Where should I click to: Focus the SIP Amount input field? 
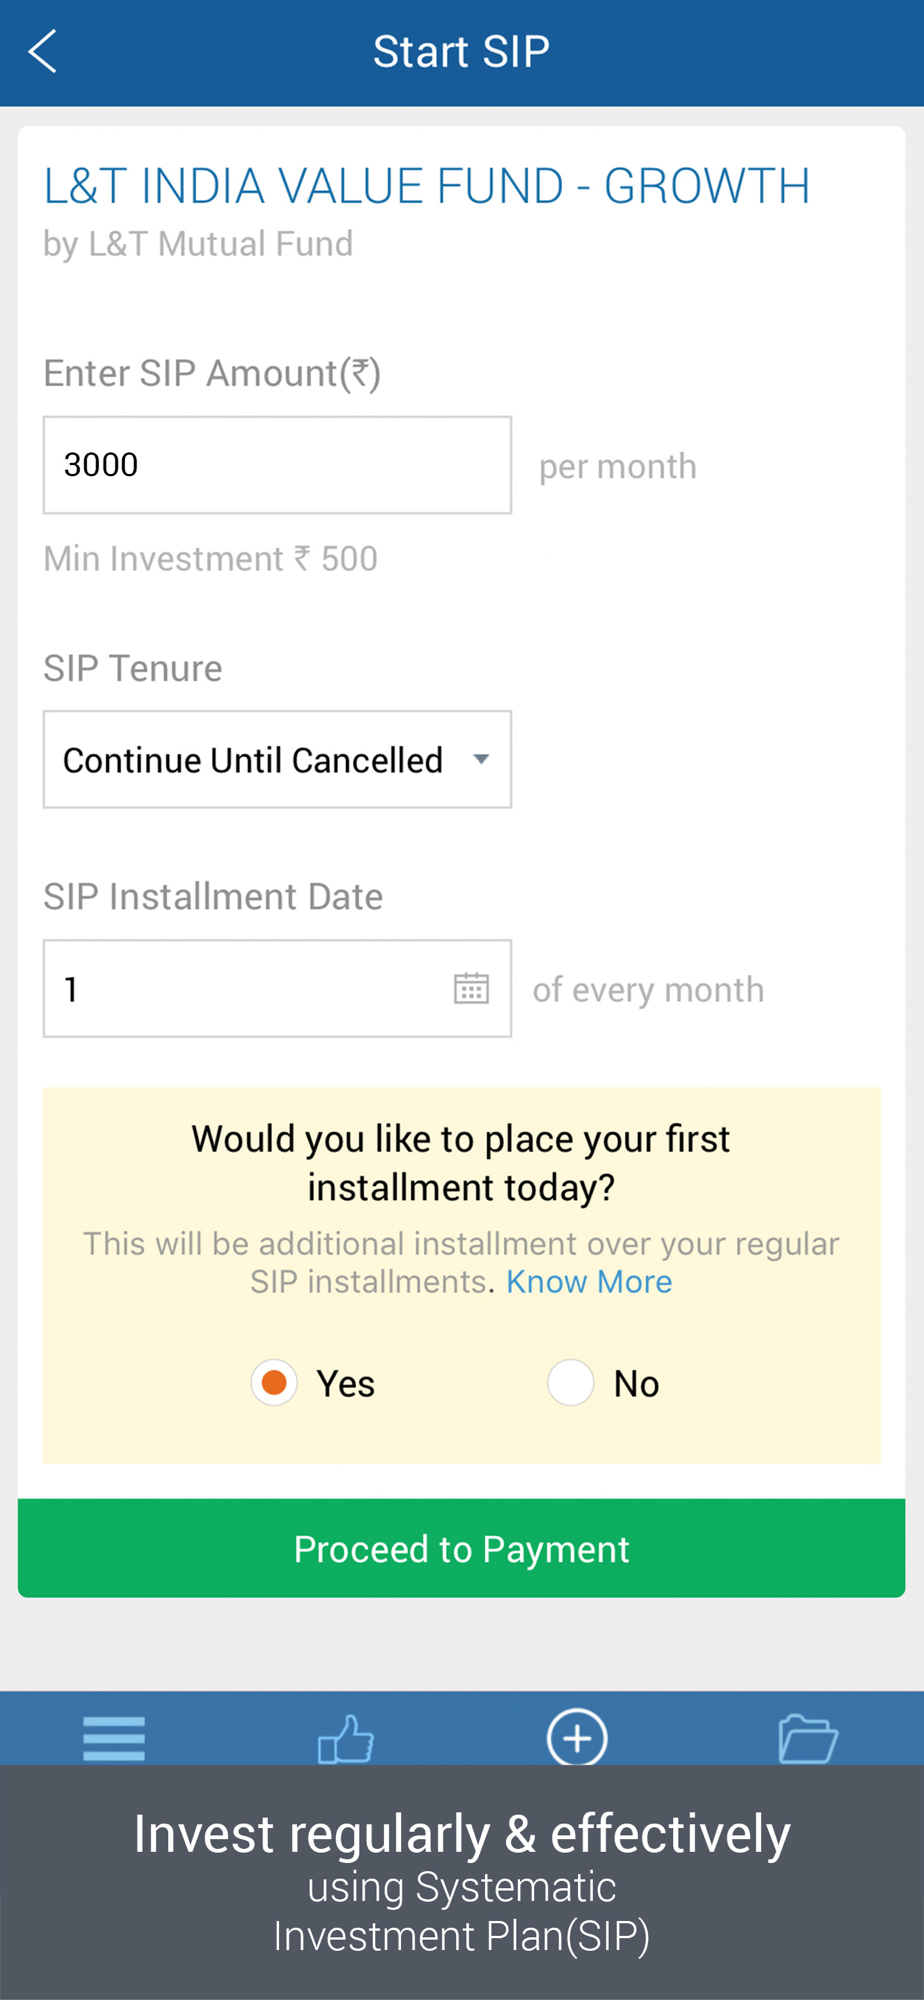pos(277,465)
